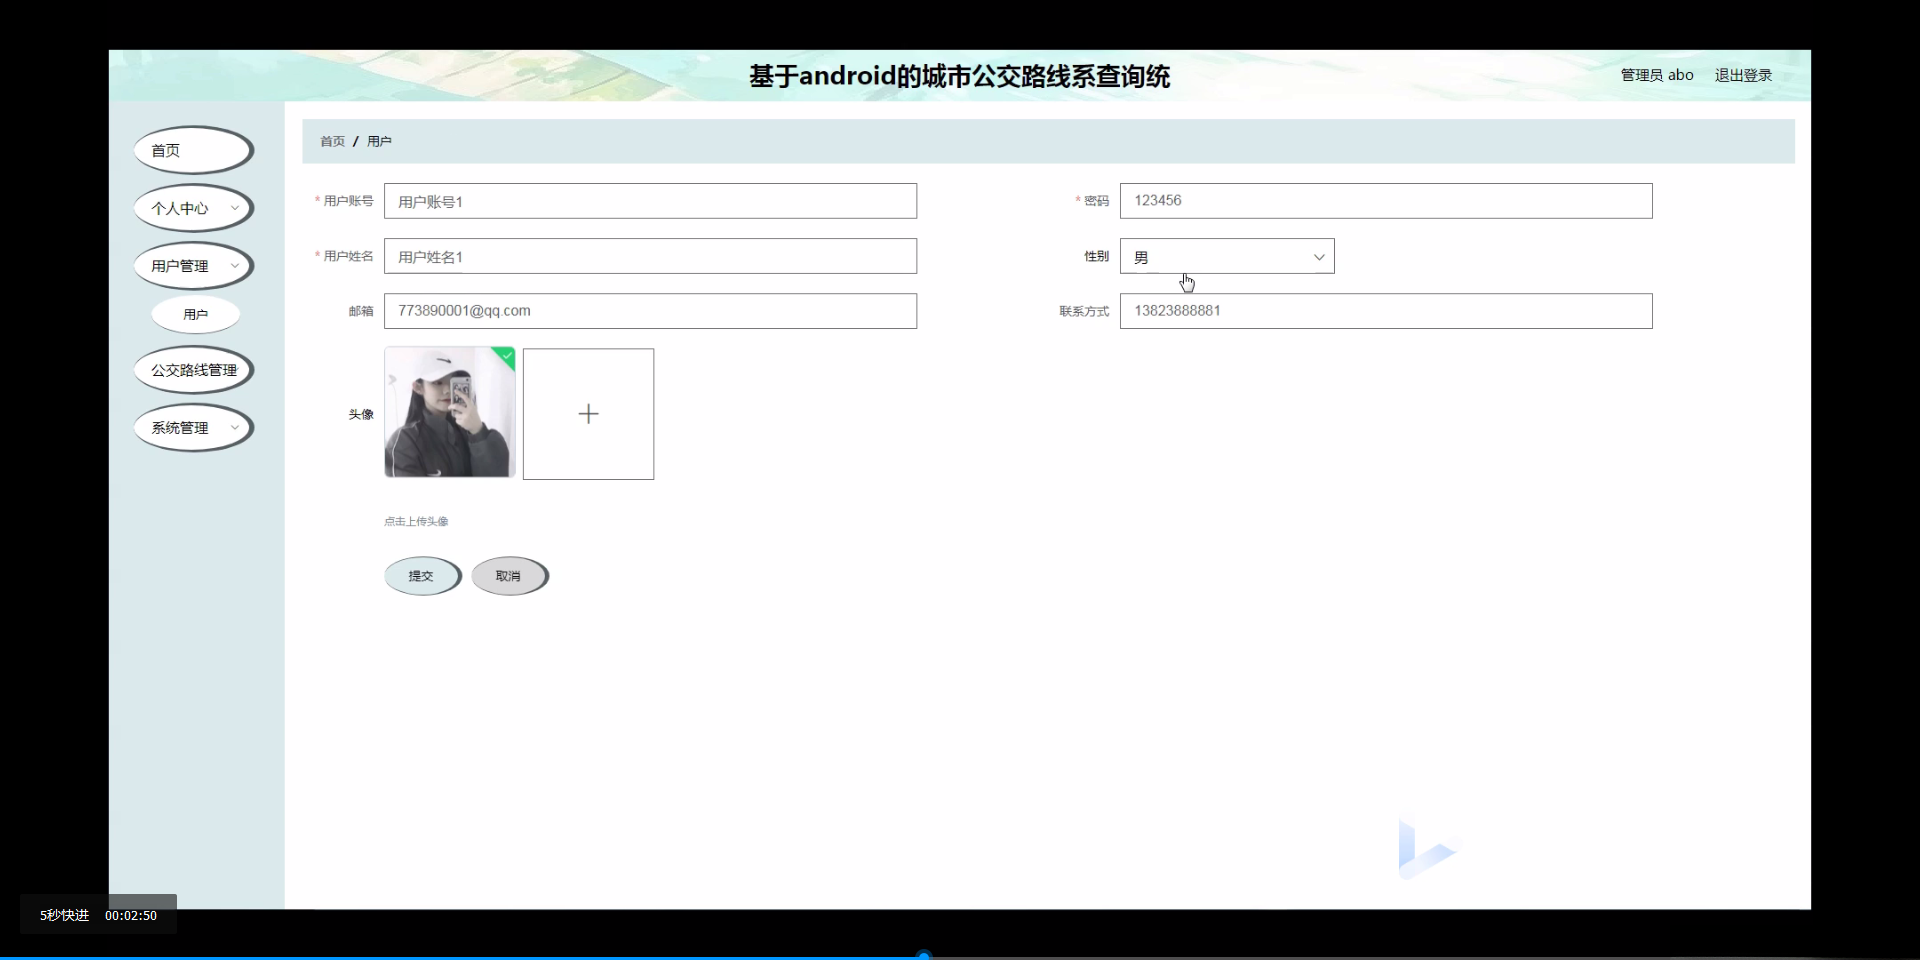This screenshot has height=960, width=1920.
Task: Open the 公交路线管理 sidebar section
Action: [x=193, y=369]
